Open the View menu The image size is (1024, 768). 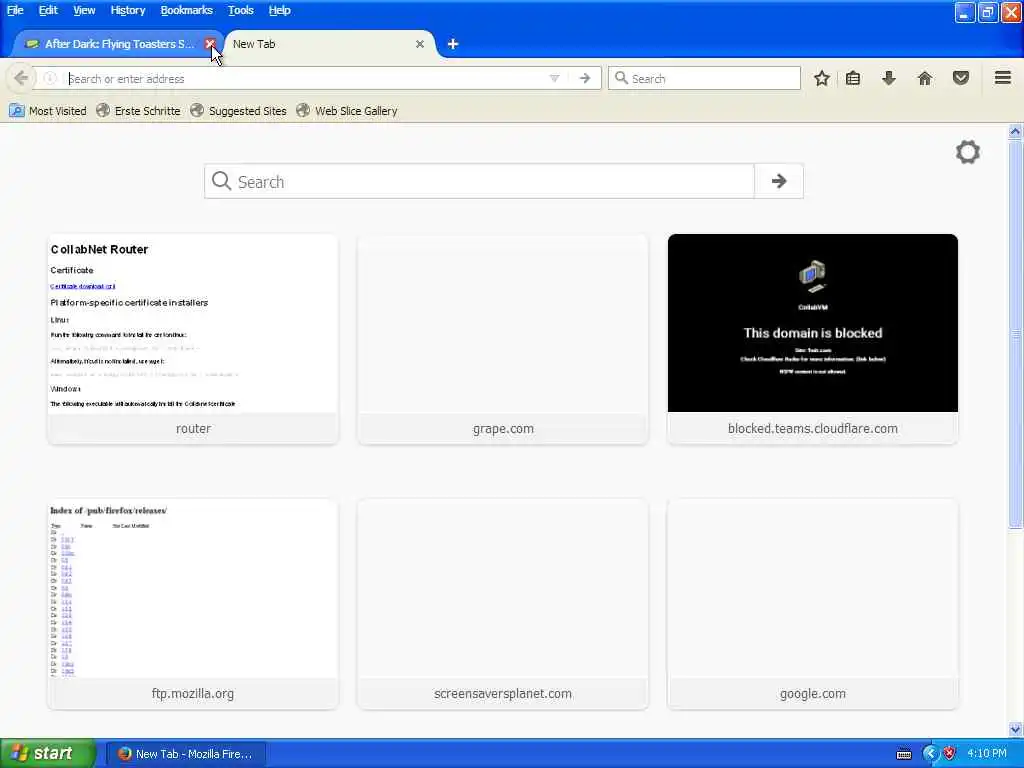(x=84, y=10)
